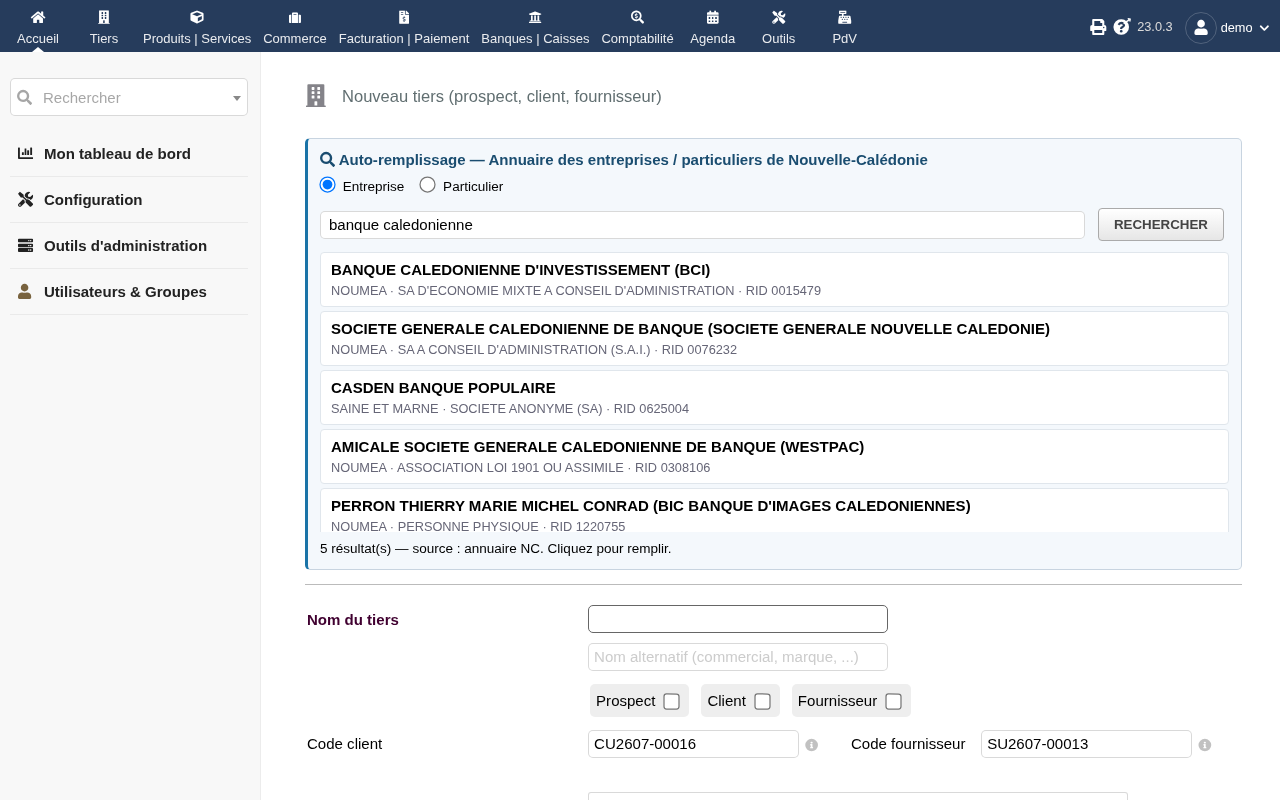Choose the CASDEN BANQUE POPULAIRE result

[774, 397]
